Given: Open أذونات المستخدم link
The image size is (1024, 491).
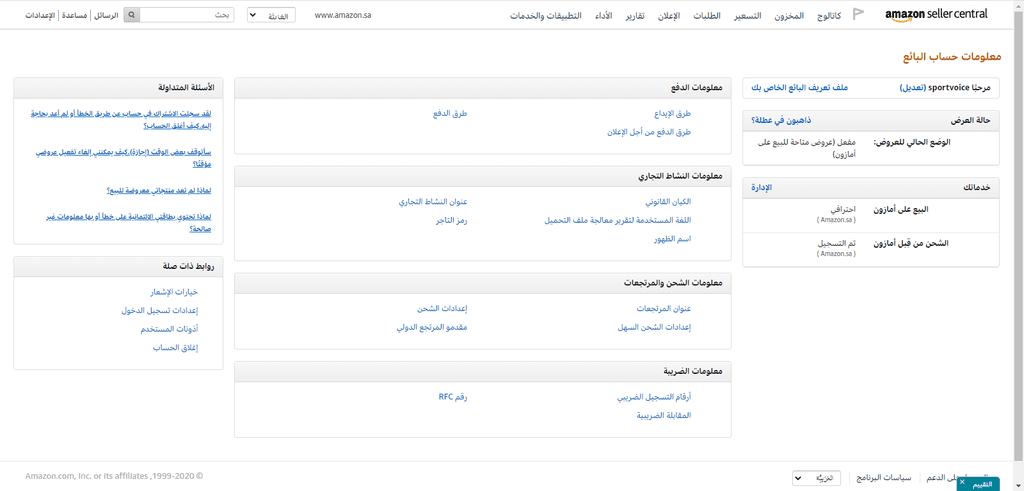Looking at the screenshot, I should (169, 330).
